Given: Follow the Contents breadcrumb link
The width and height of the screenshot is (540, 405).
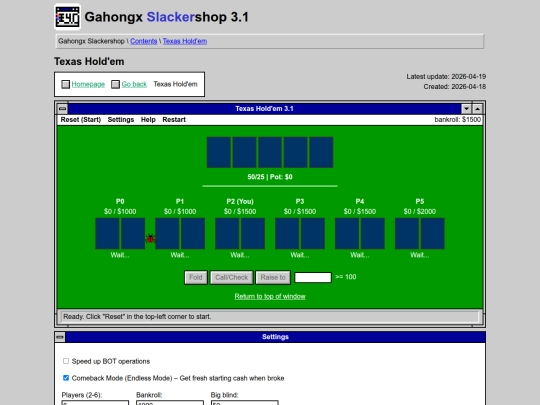Looking at the screenshot, I should point(144,41).
